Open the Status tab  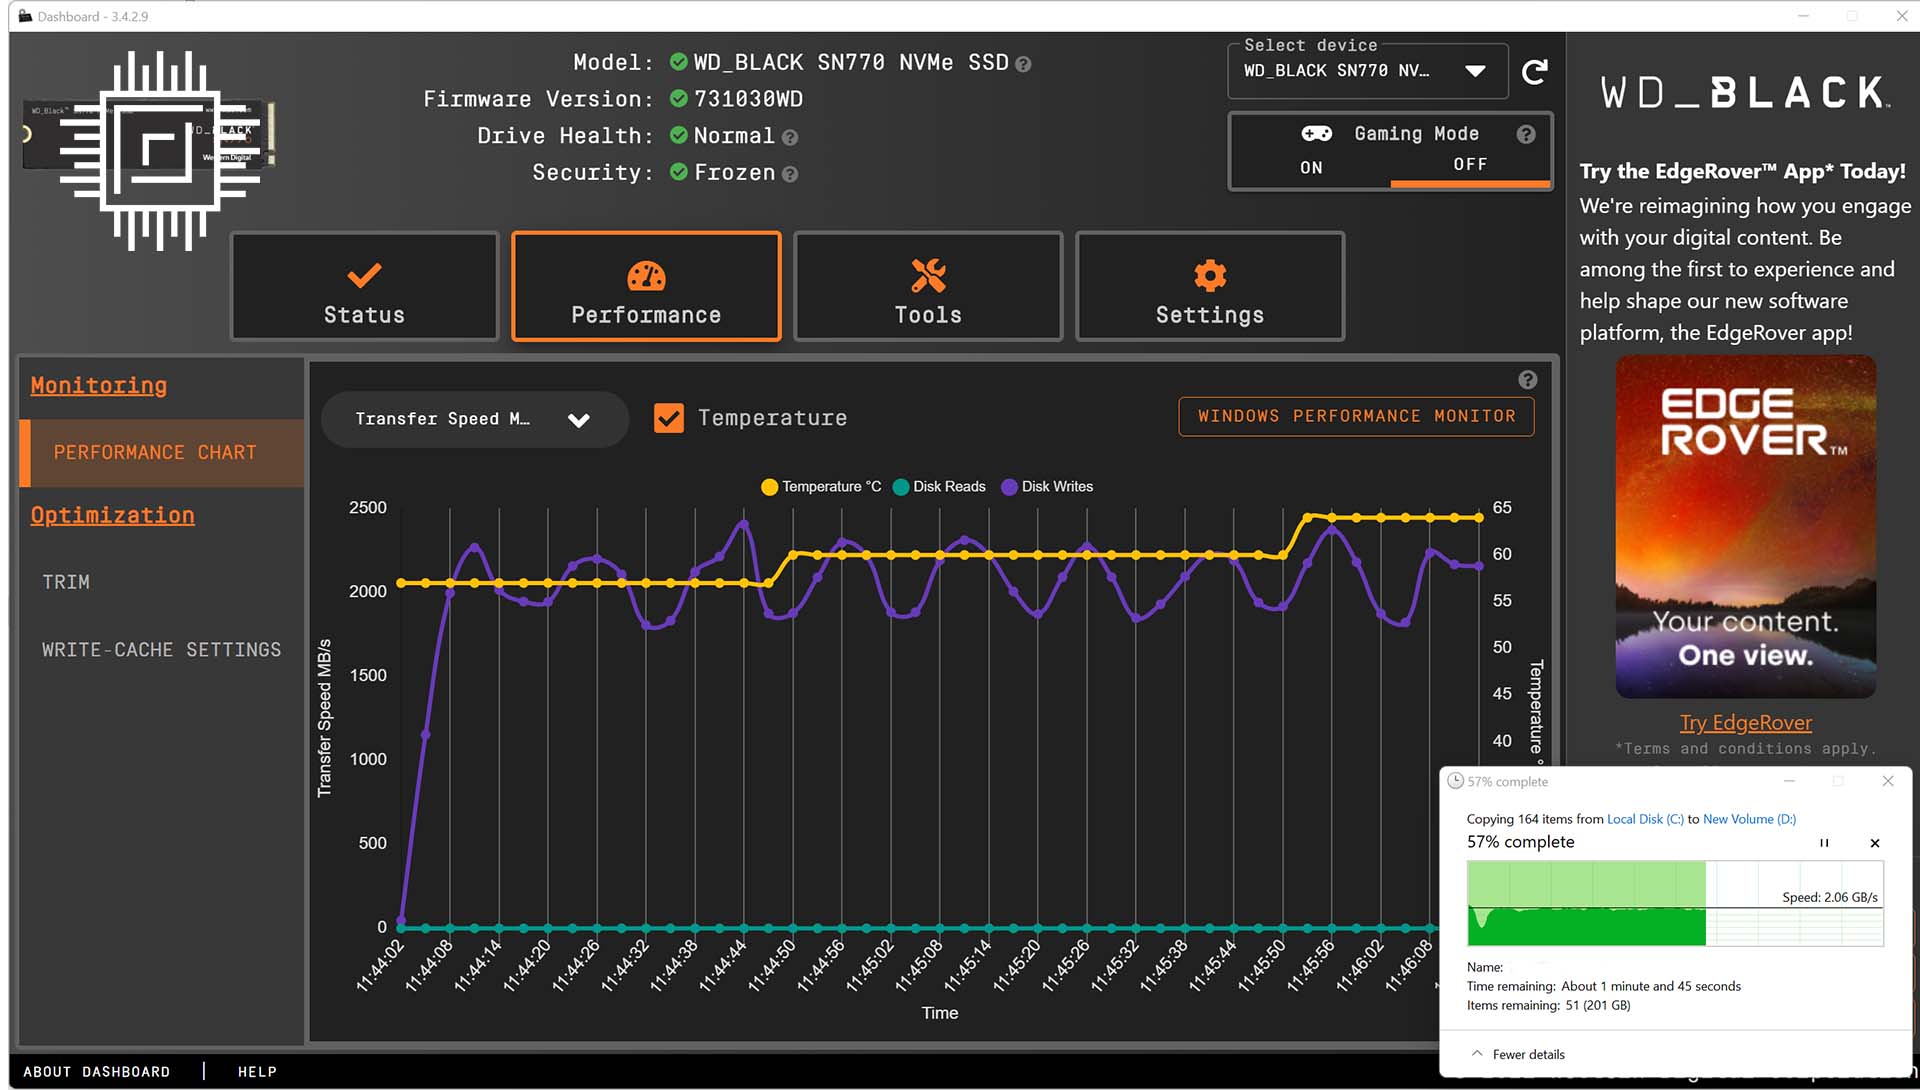point(364,287)
